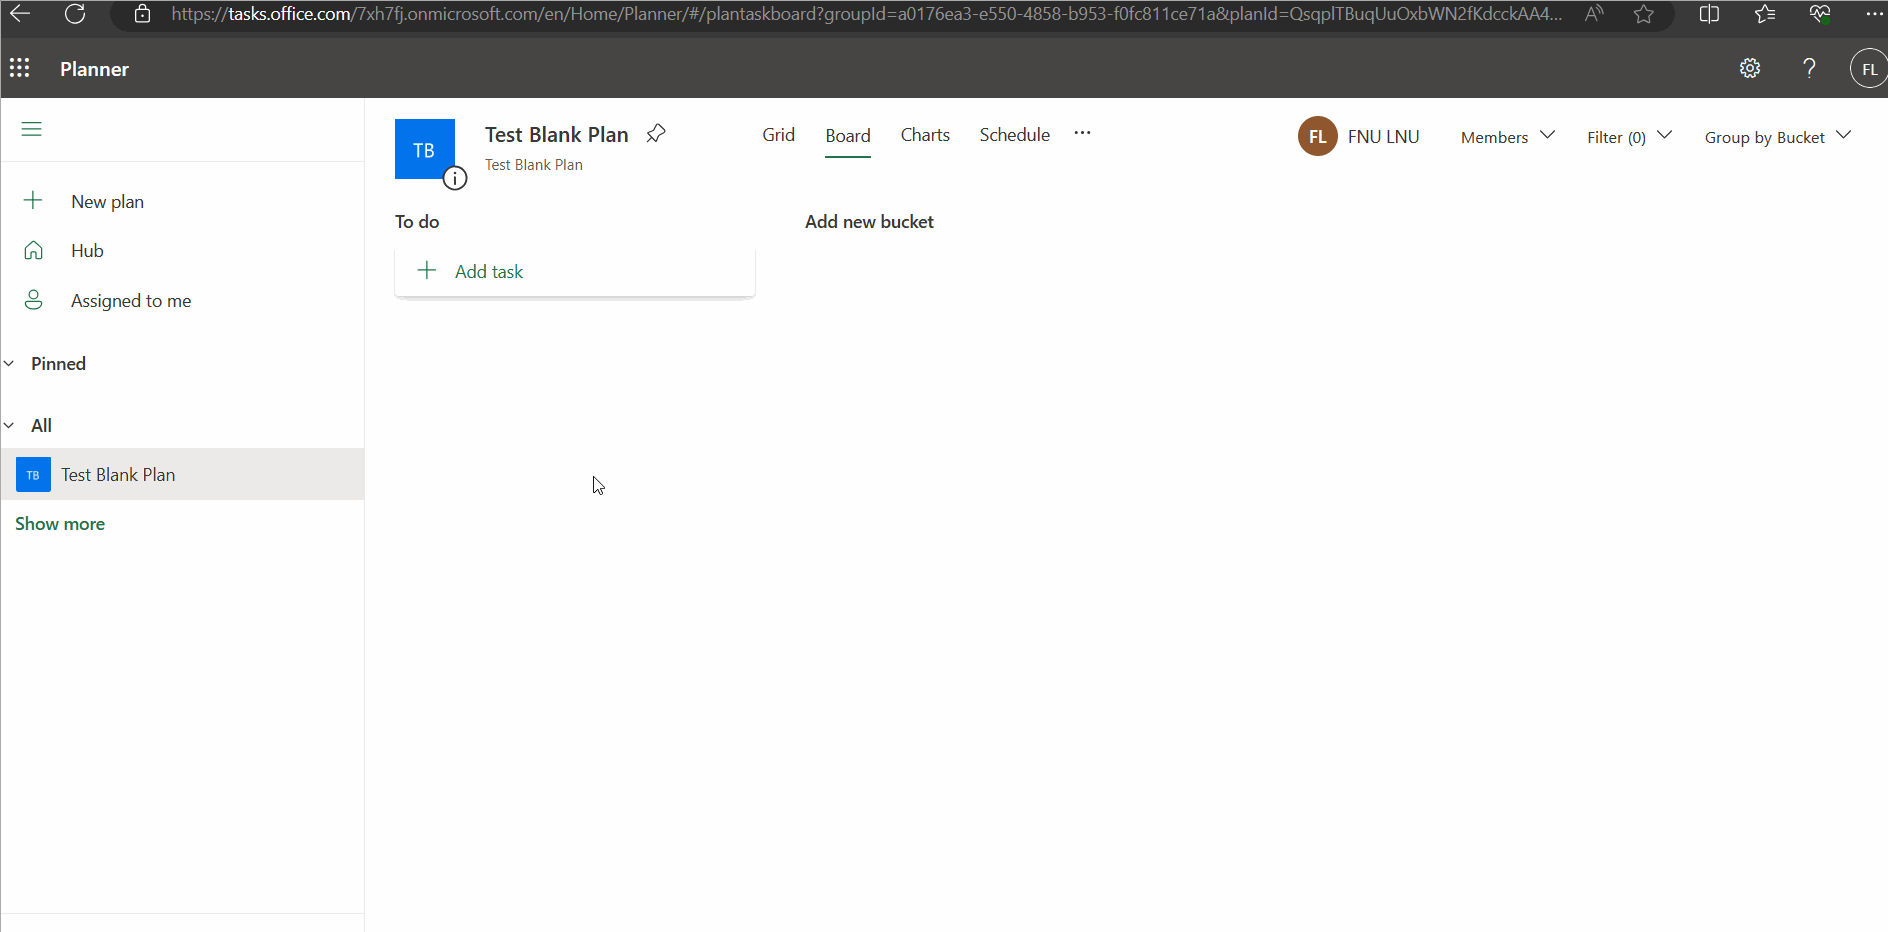This screenshot has height=932, width=1888.
Task: Collapse the Pinned section
Action: 9,363
